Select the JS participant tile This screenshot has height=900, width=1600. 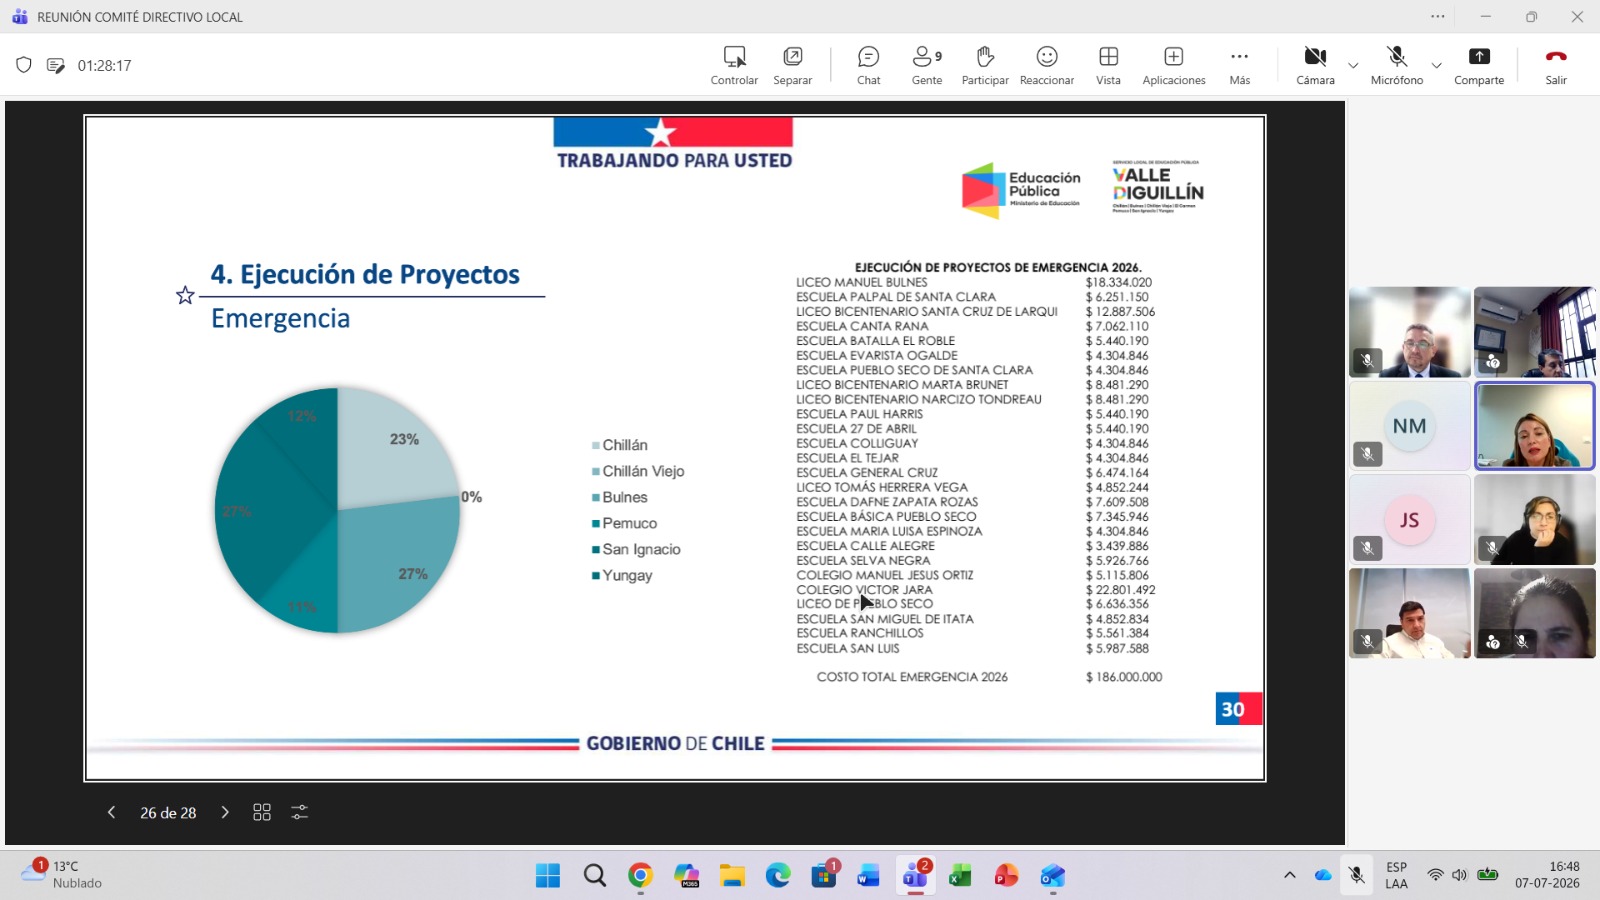1410,520
